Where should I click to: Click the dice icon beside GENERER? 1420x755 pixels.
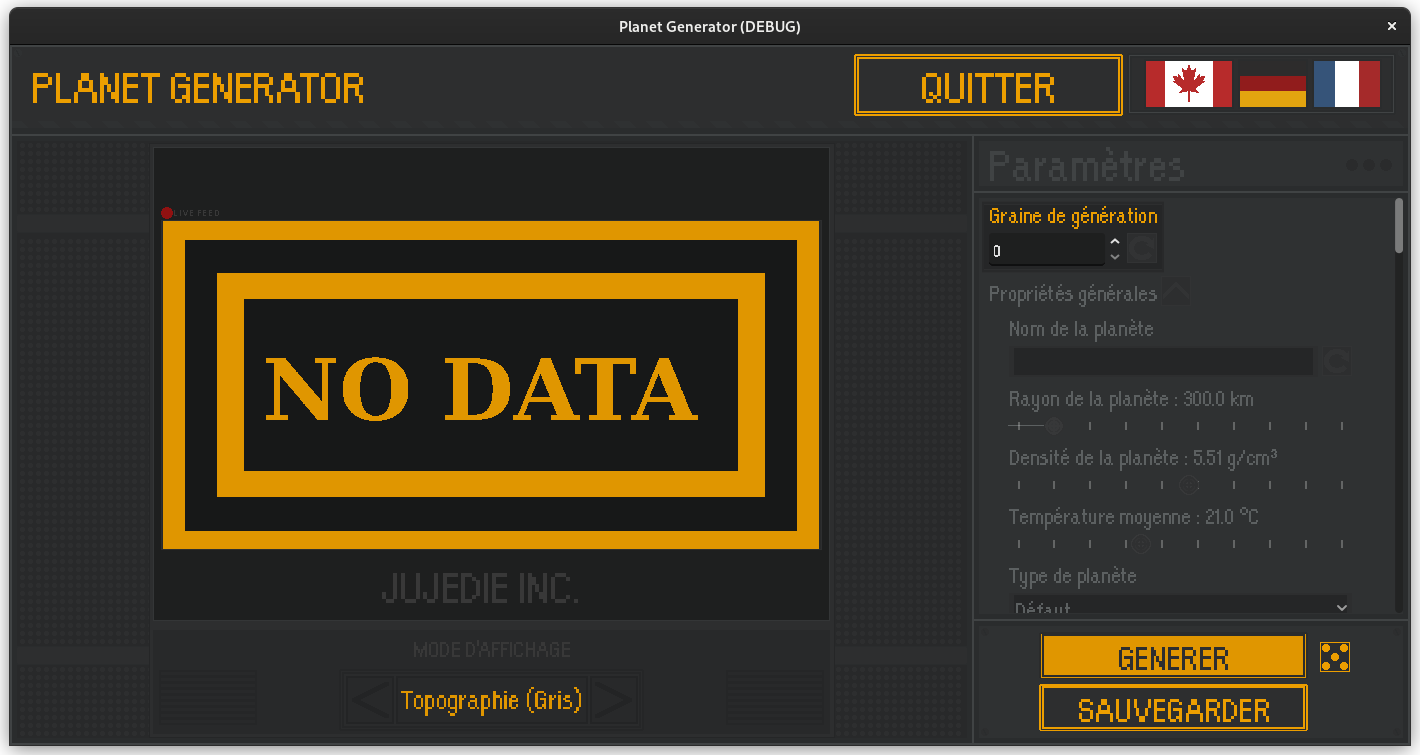pos(1335,657)
